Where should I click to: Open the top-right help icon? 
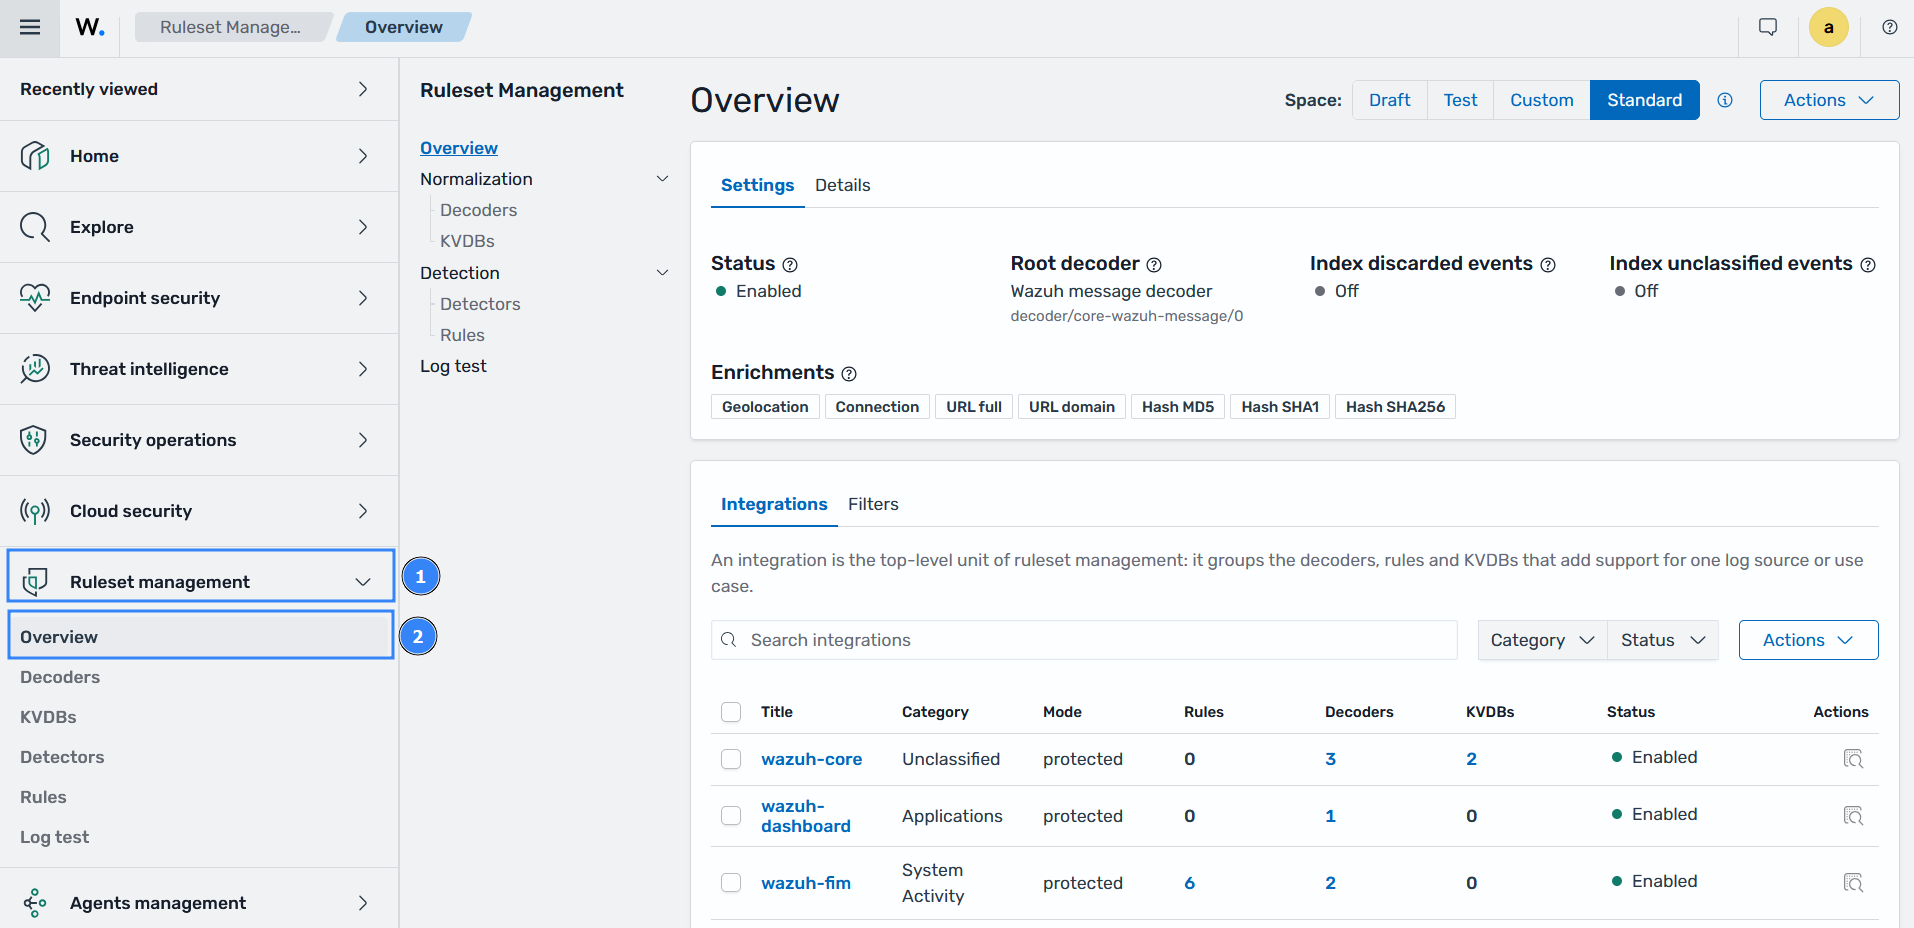point(1890,27)
